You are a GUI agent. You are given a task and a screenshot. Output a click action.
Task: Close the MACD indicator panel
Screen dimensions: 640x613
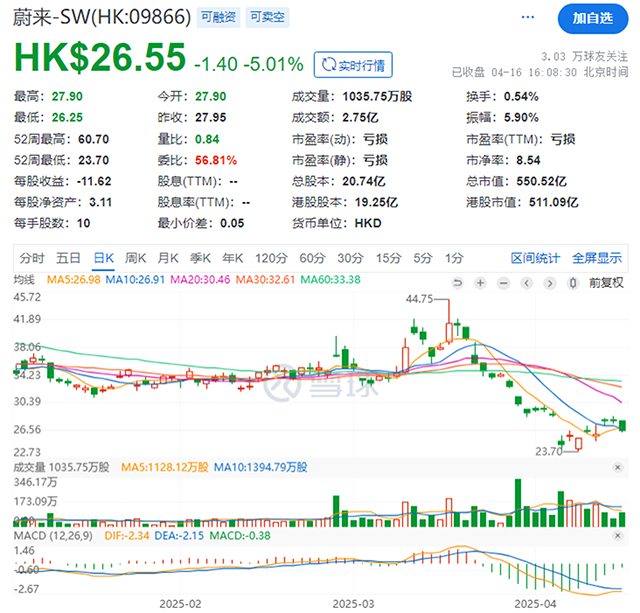(618, 535)
